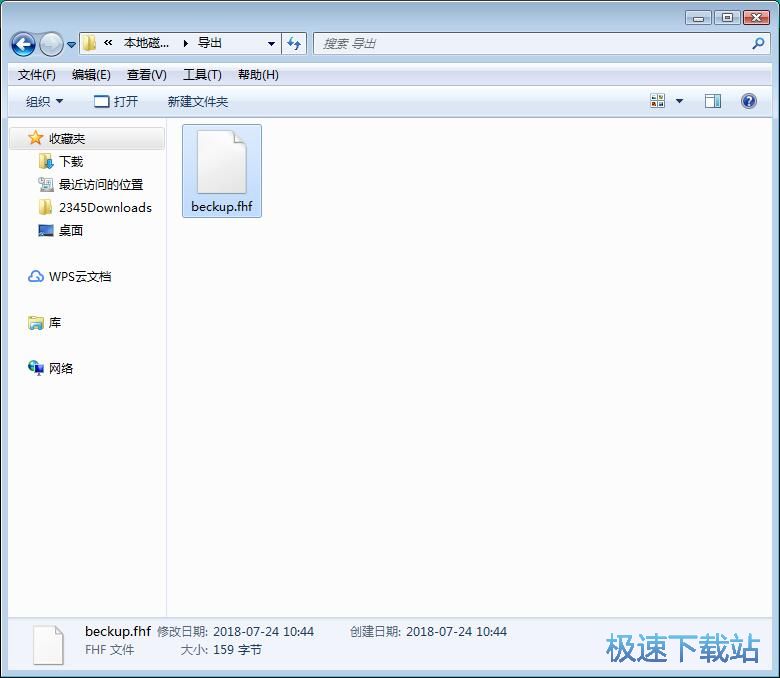Select 库 in the navigation pane
This screenshot has width=780, height=678.
(55, 322)
